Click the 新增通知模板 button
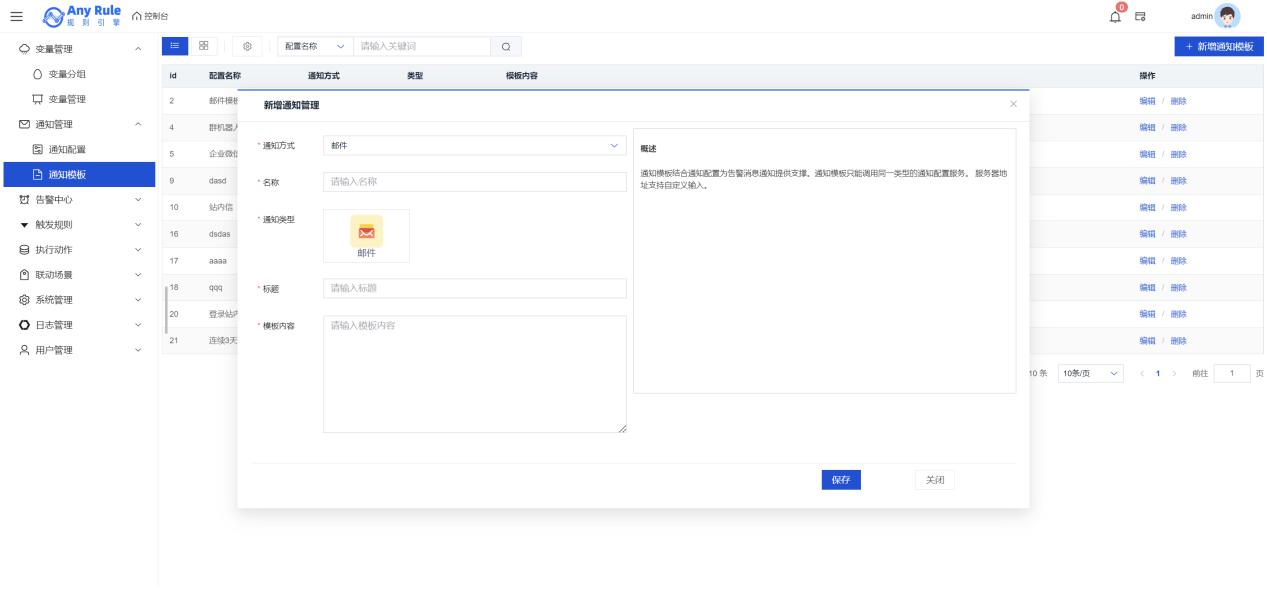The width and height of the screenshot is (1267, 594). [x=1218, y=46]
